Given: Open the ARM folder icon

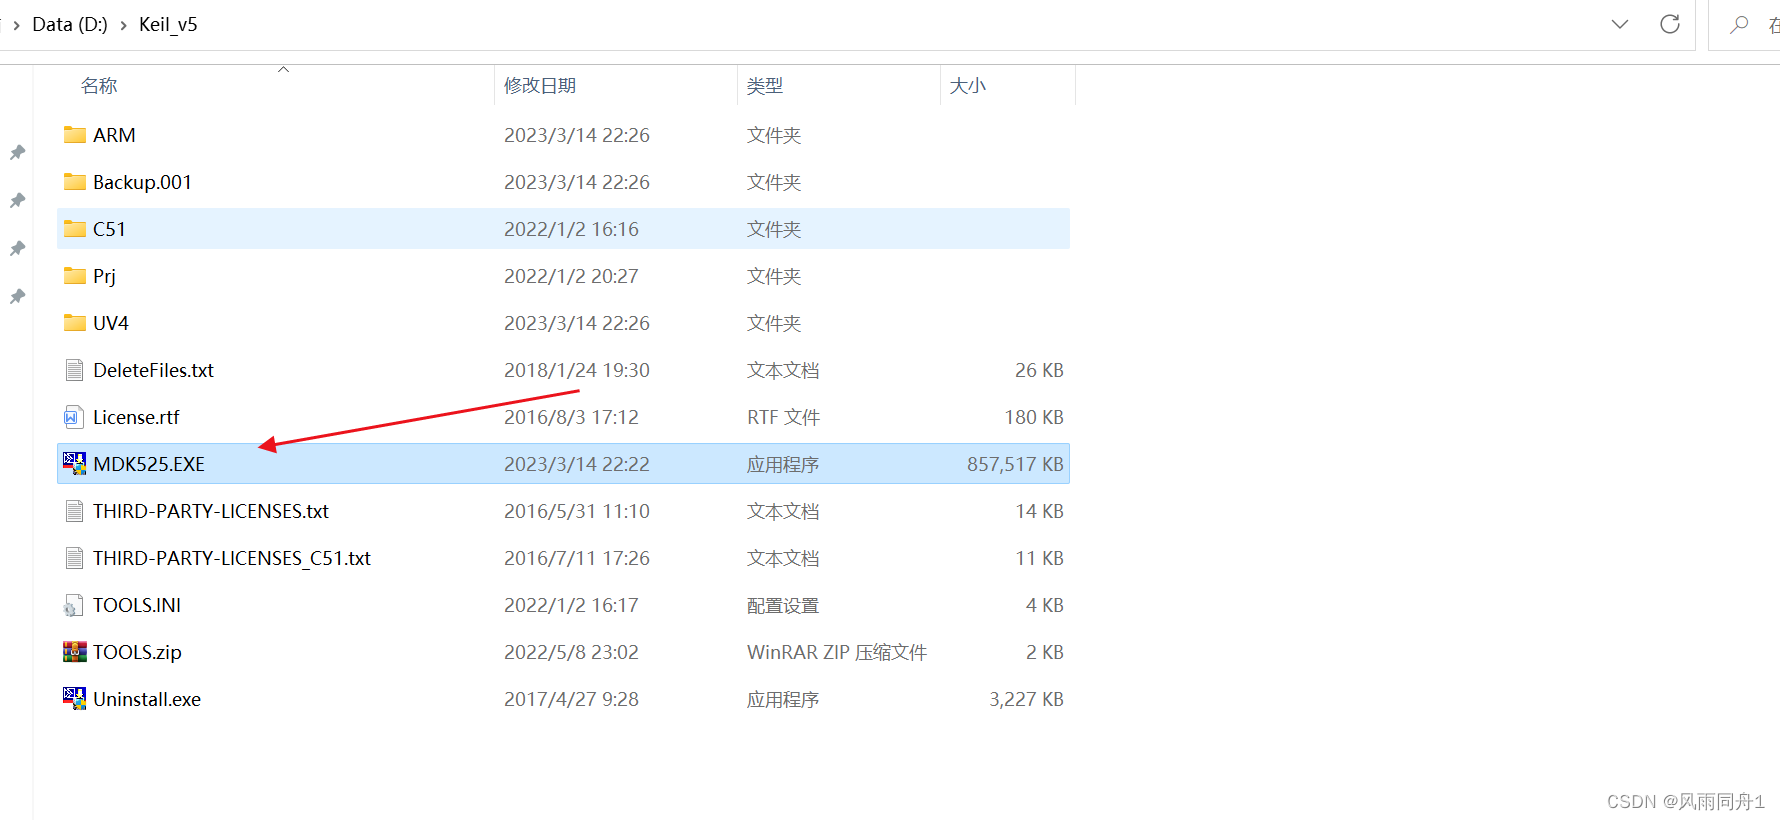Looking at the screenshot, I should pyautogui.click(x=74, y=135).
